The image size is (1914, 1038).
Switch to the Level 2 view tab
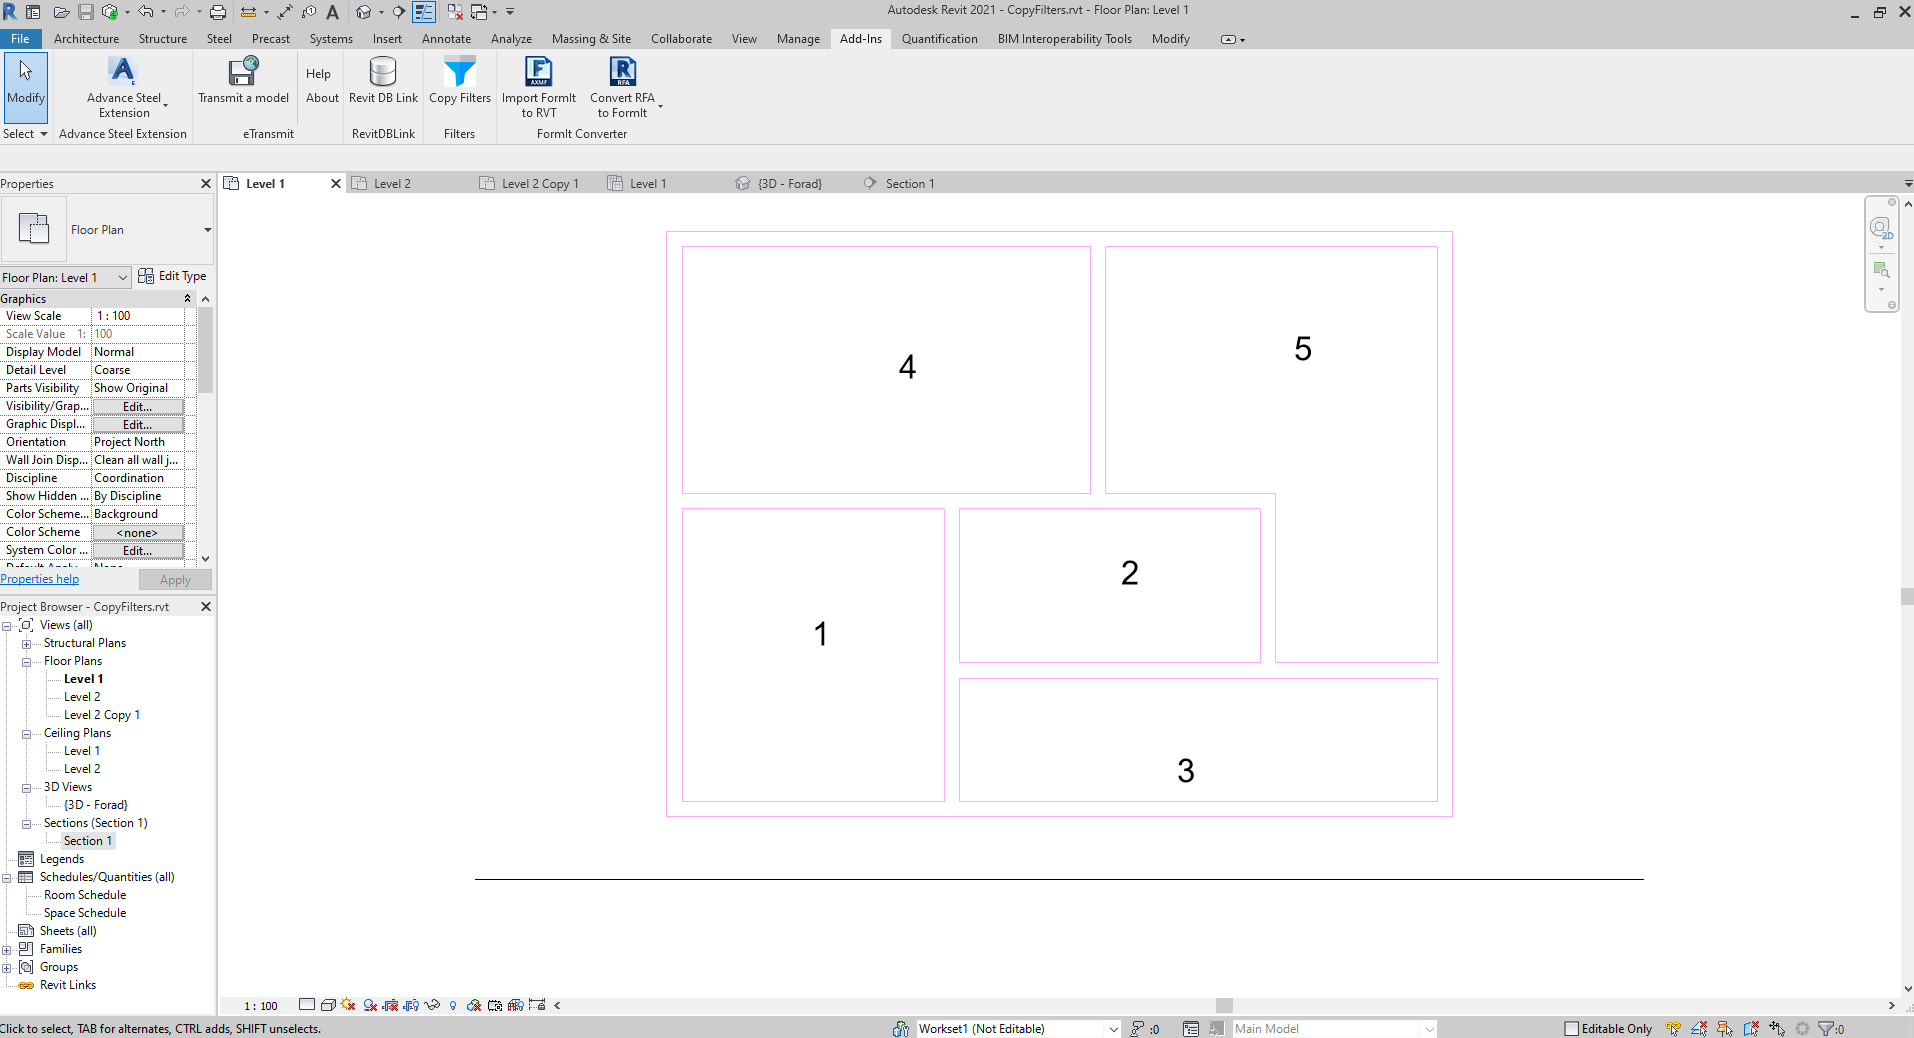coord(392,184)
